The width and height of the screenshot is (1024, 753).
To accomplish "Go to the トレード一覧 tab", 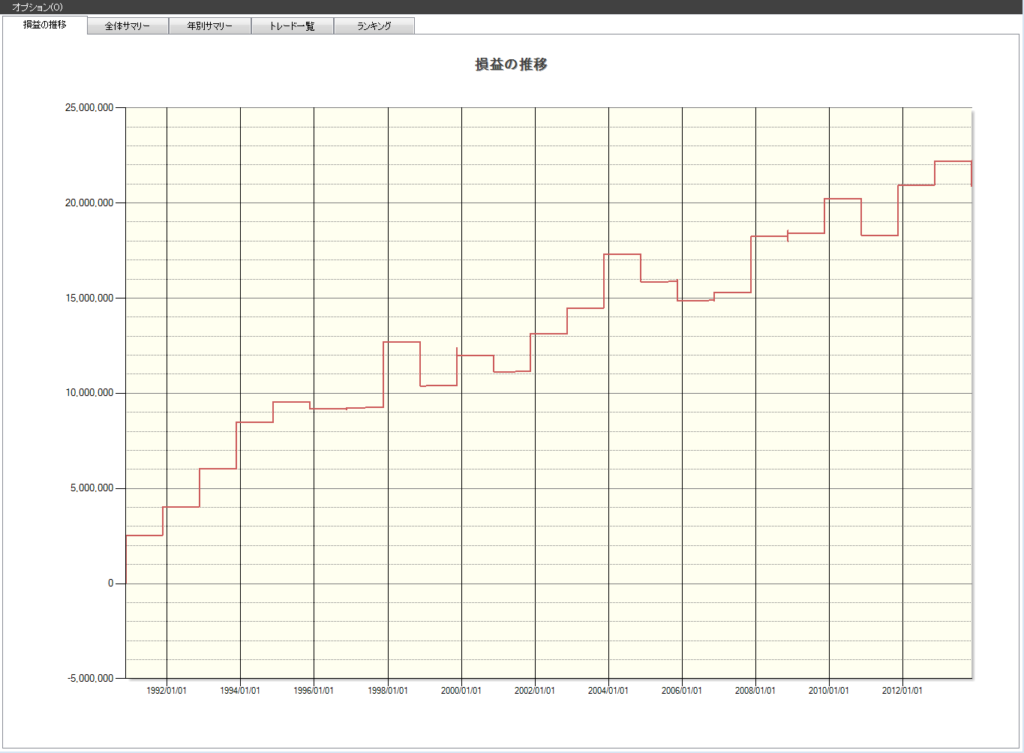I will click(292, 26).
